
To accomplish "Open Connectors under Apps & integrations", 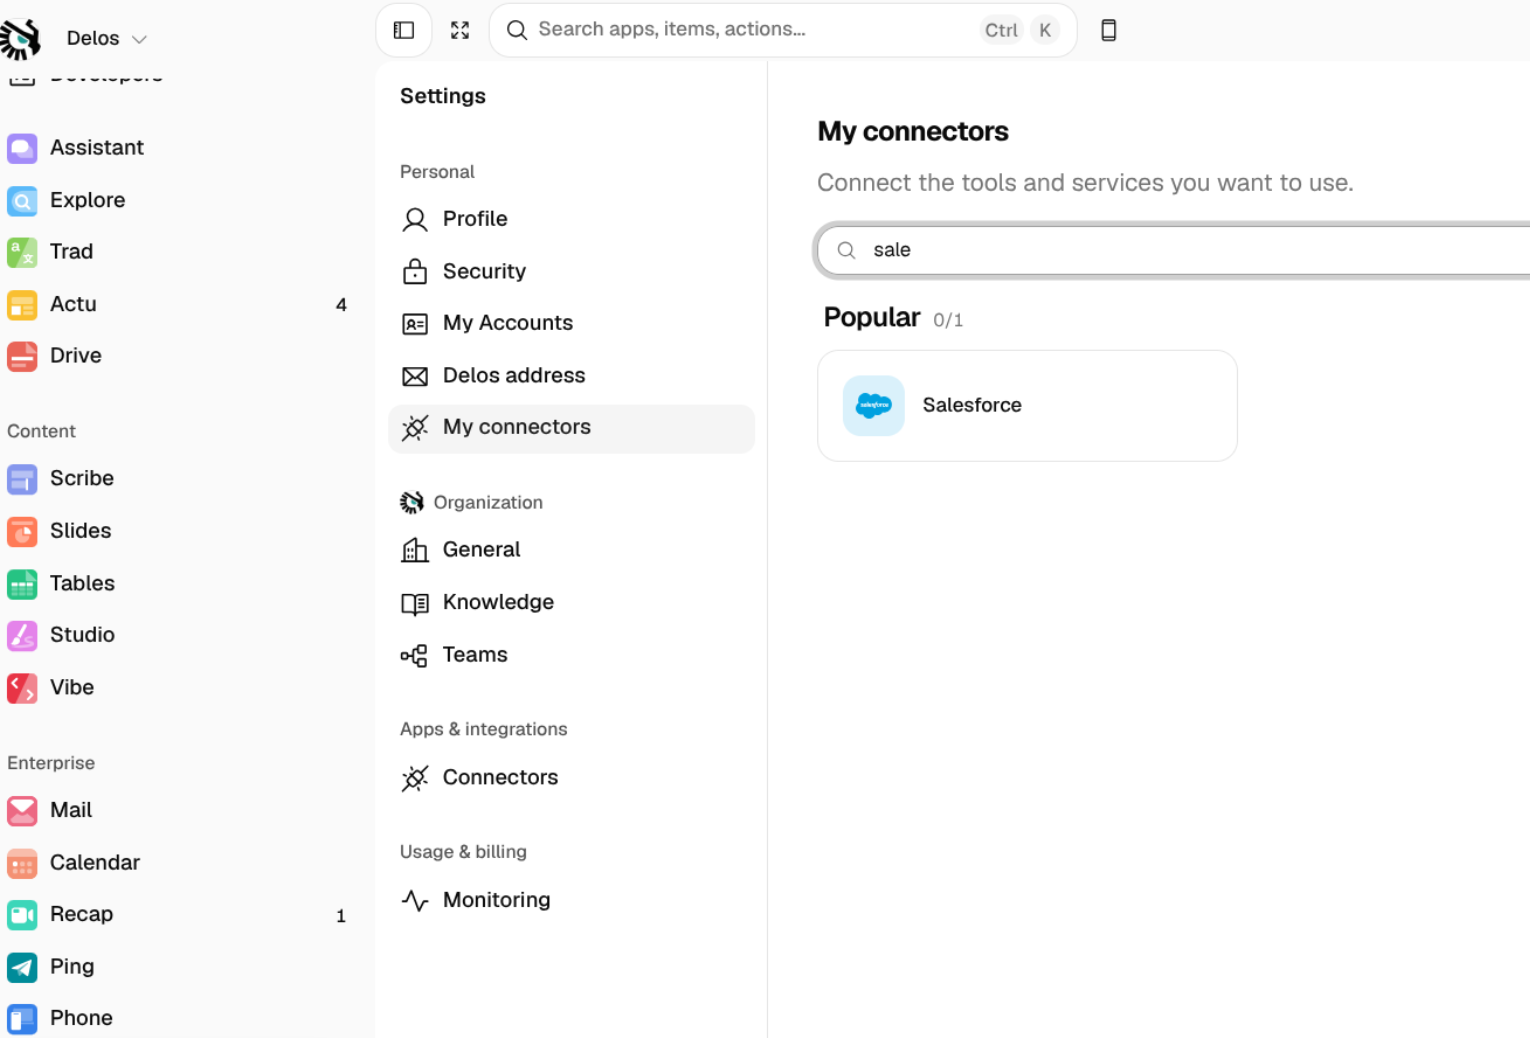I will (x=571, y=777).
